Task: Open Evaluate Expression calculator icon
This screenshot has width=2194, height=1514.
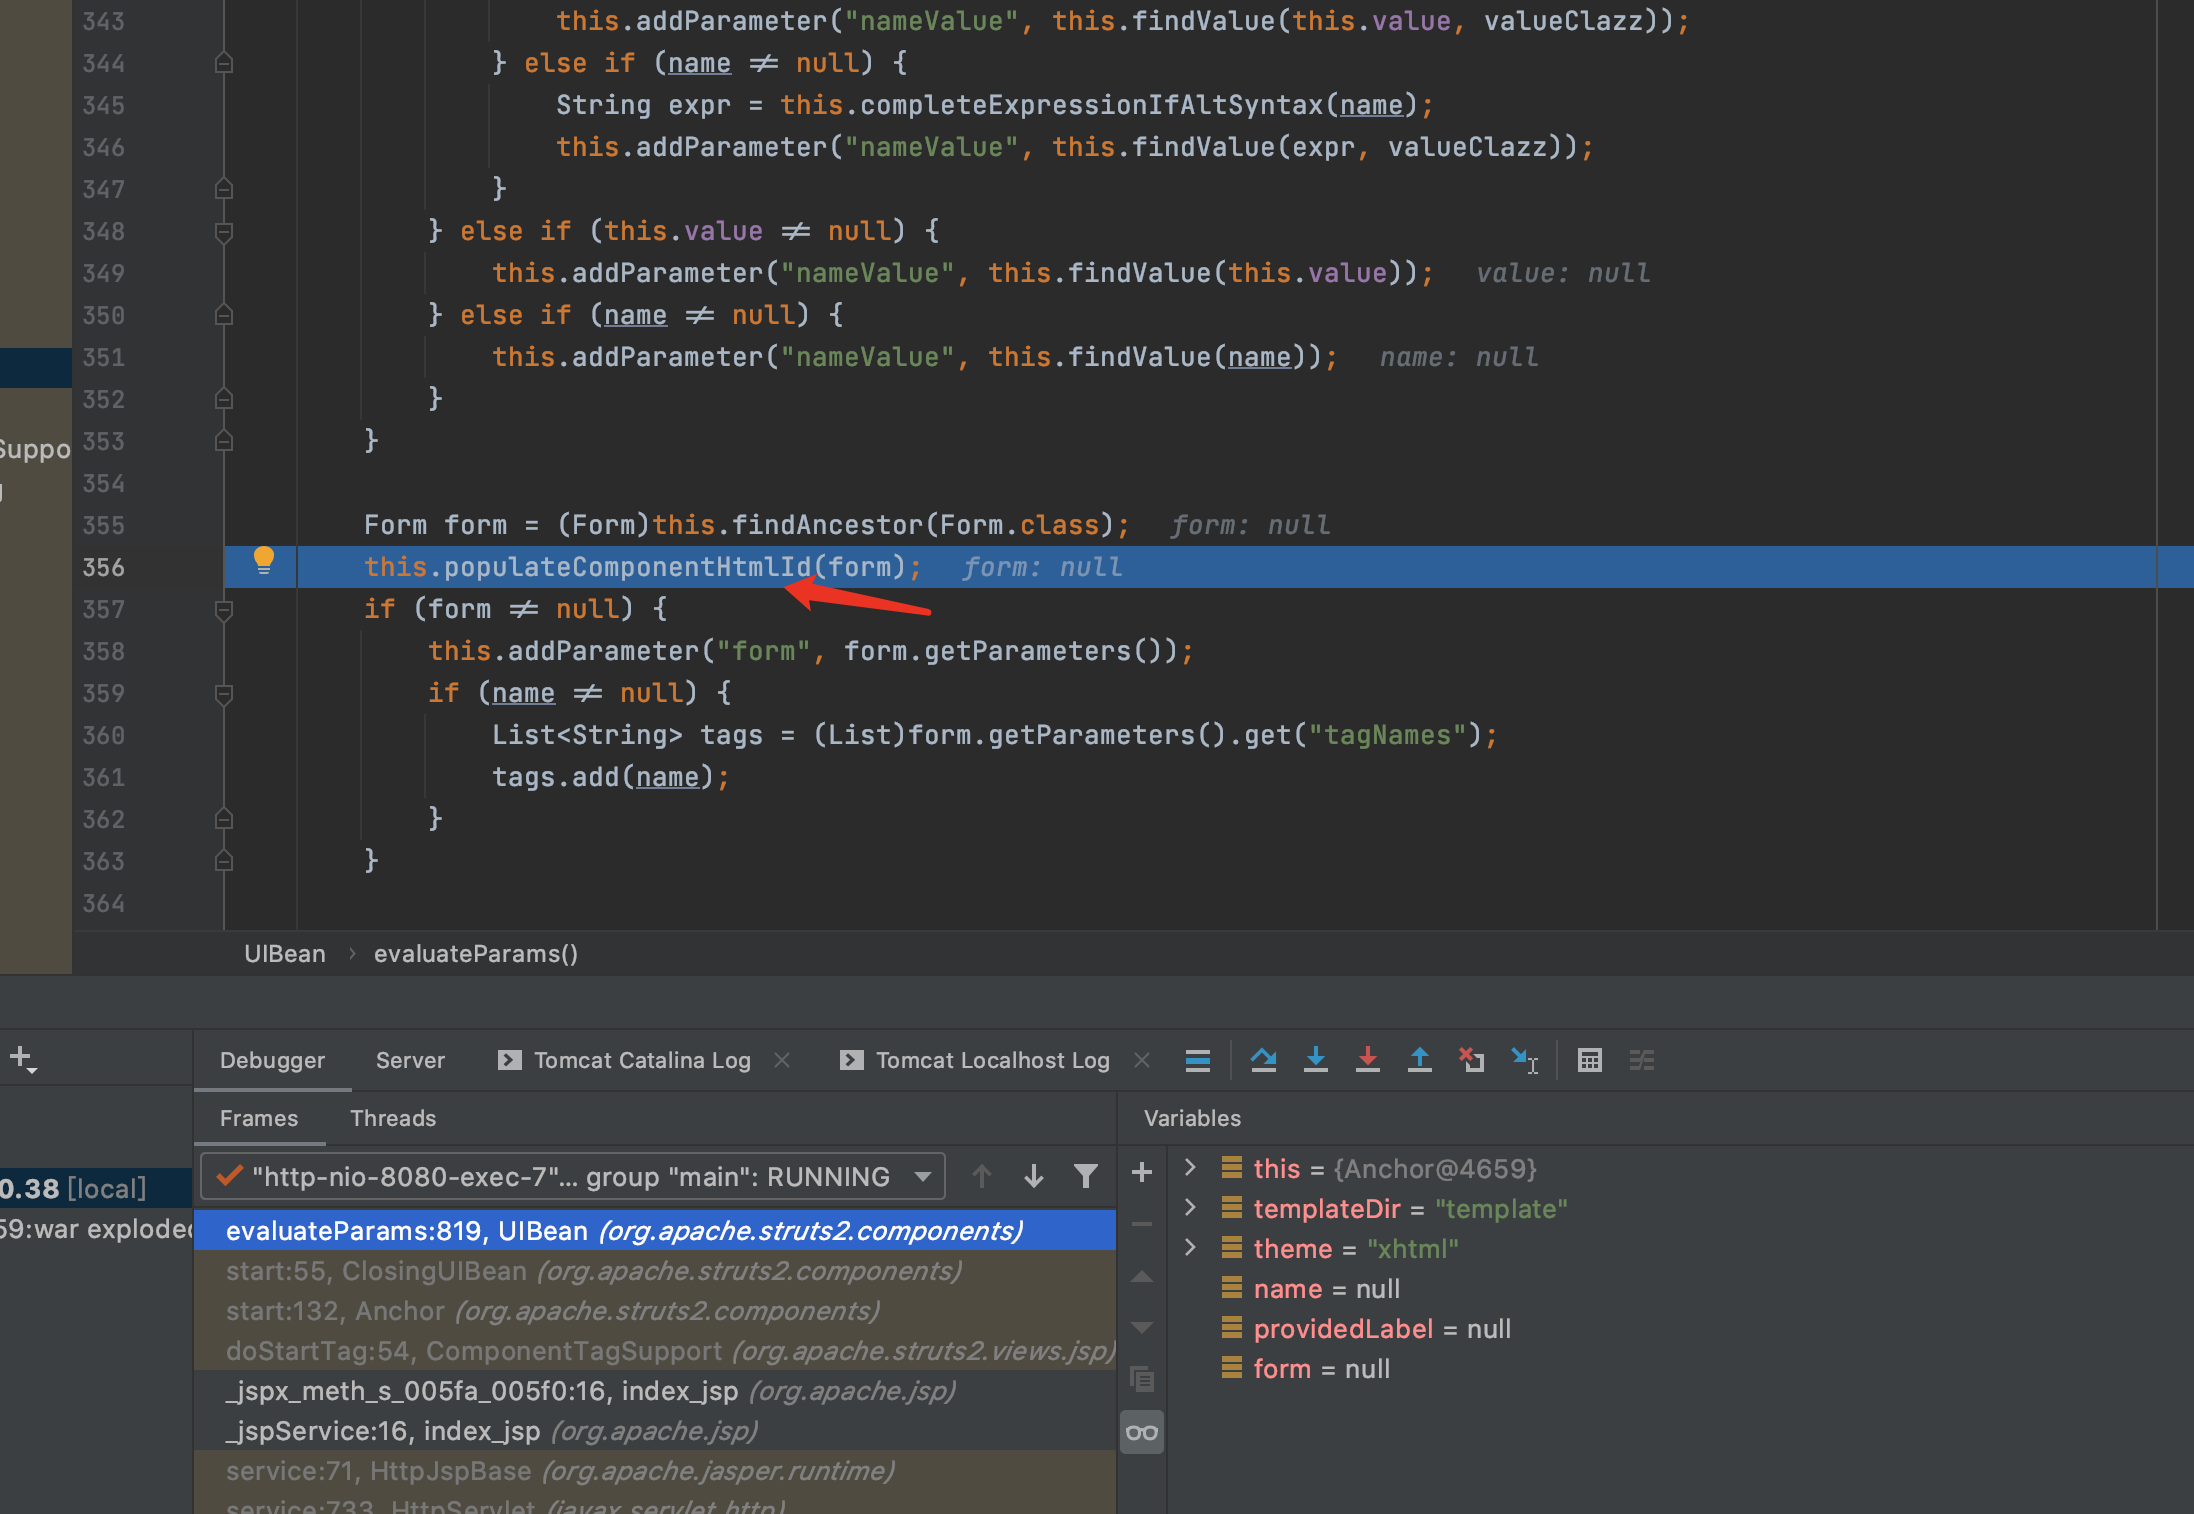Action: click(1590, 1060)
